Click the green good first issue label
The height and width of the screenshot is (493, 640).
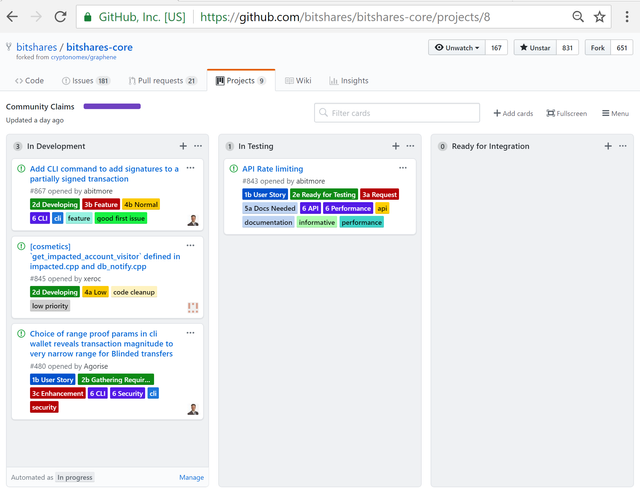(x=121, y=218)
